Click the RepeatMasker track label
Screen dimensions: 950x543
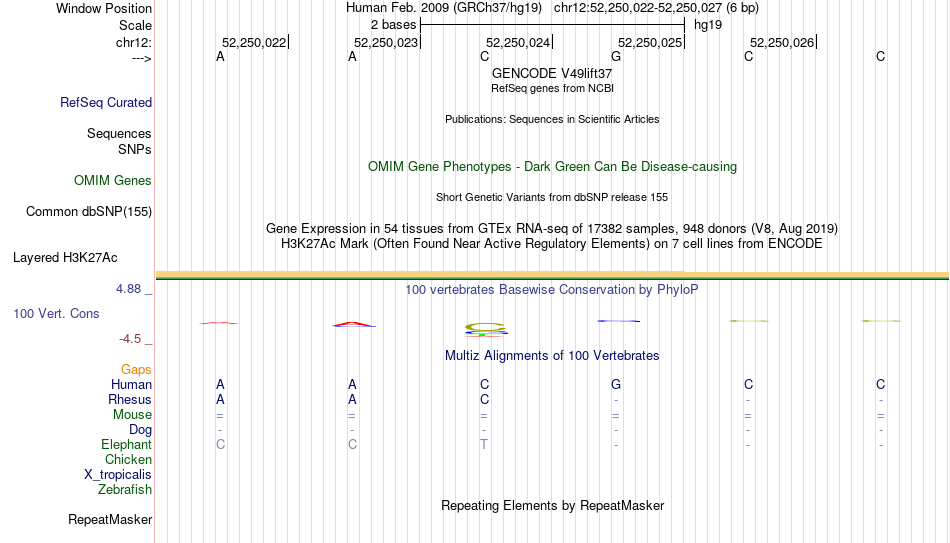tap(110, 519)
